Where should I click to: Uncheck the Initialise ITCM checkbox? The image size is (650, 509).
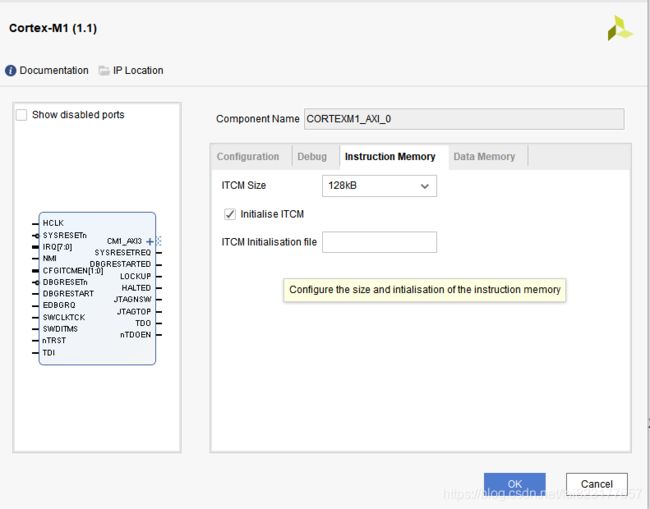[230, 214]
